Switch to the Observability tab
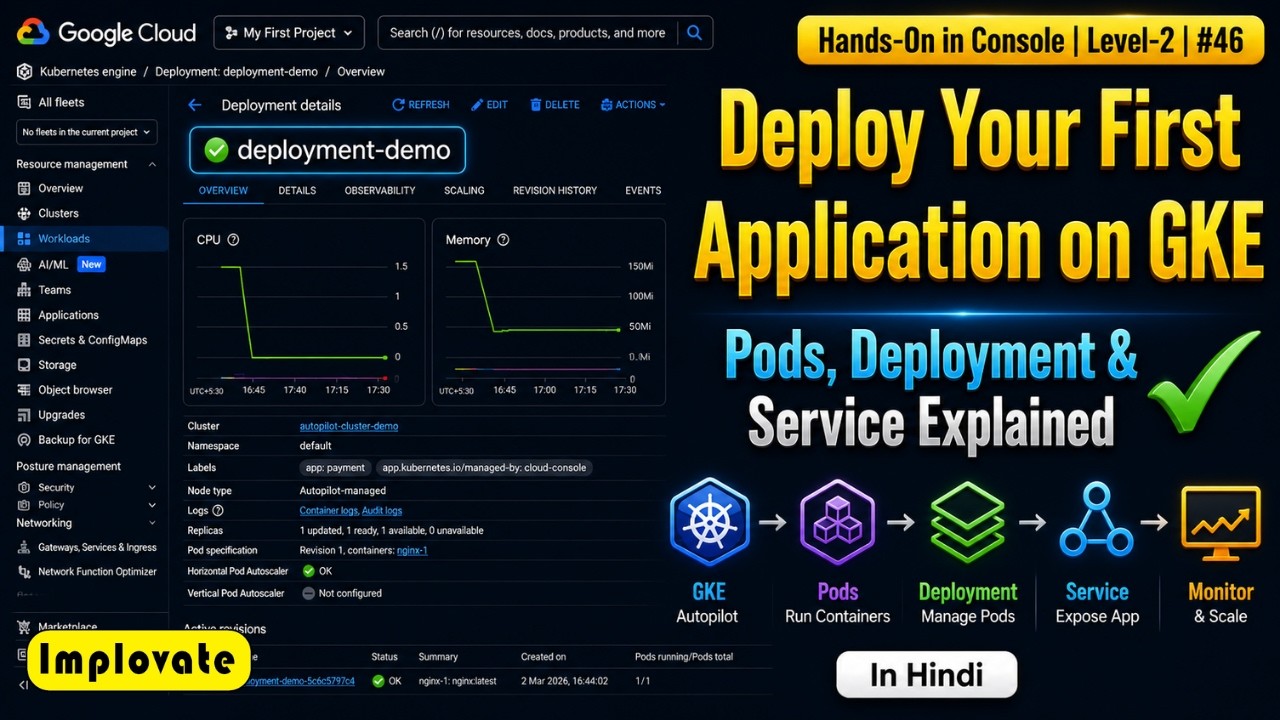This screenshot has width=1280, height=720. 380,190
